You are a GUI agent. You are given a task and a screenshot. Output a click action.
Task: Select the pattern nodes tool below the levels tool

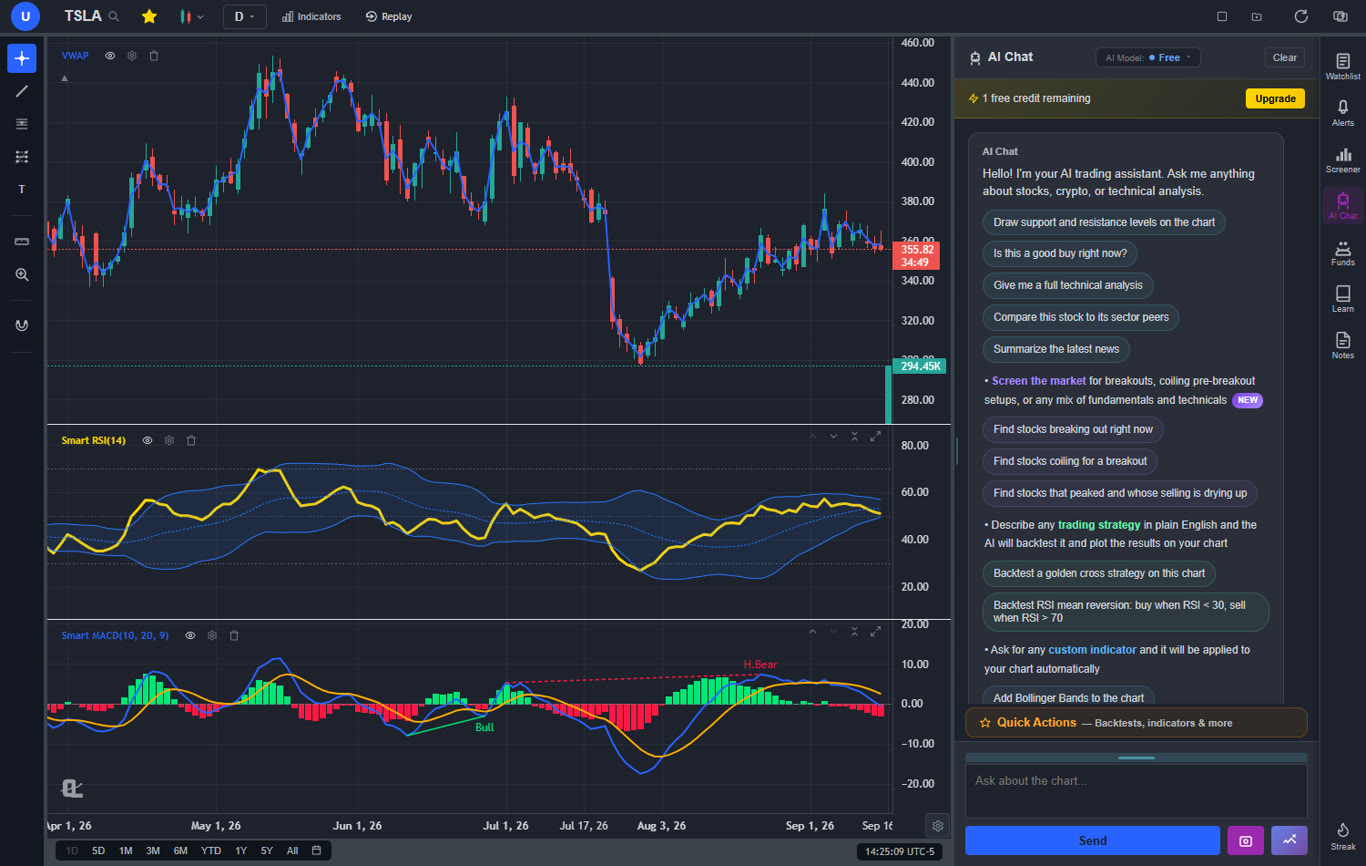22,157
